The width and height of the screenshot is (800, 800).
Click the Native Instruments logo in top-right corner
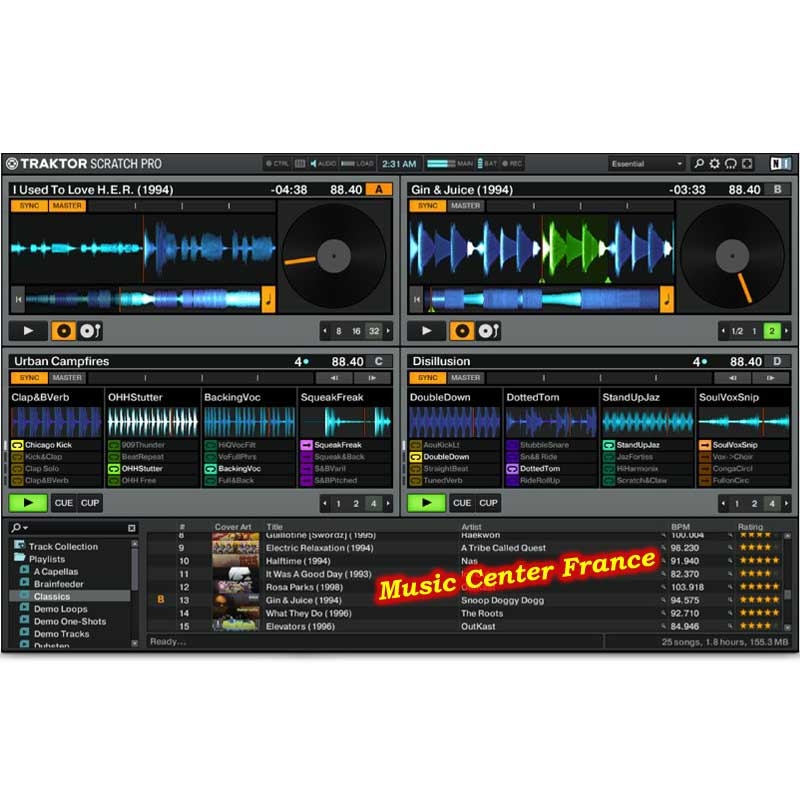click(780, 164)
